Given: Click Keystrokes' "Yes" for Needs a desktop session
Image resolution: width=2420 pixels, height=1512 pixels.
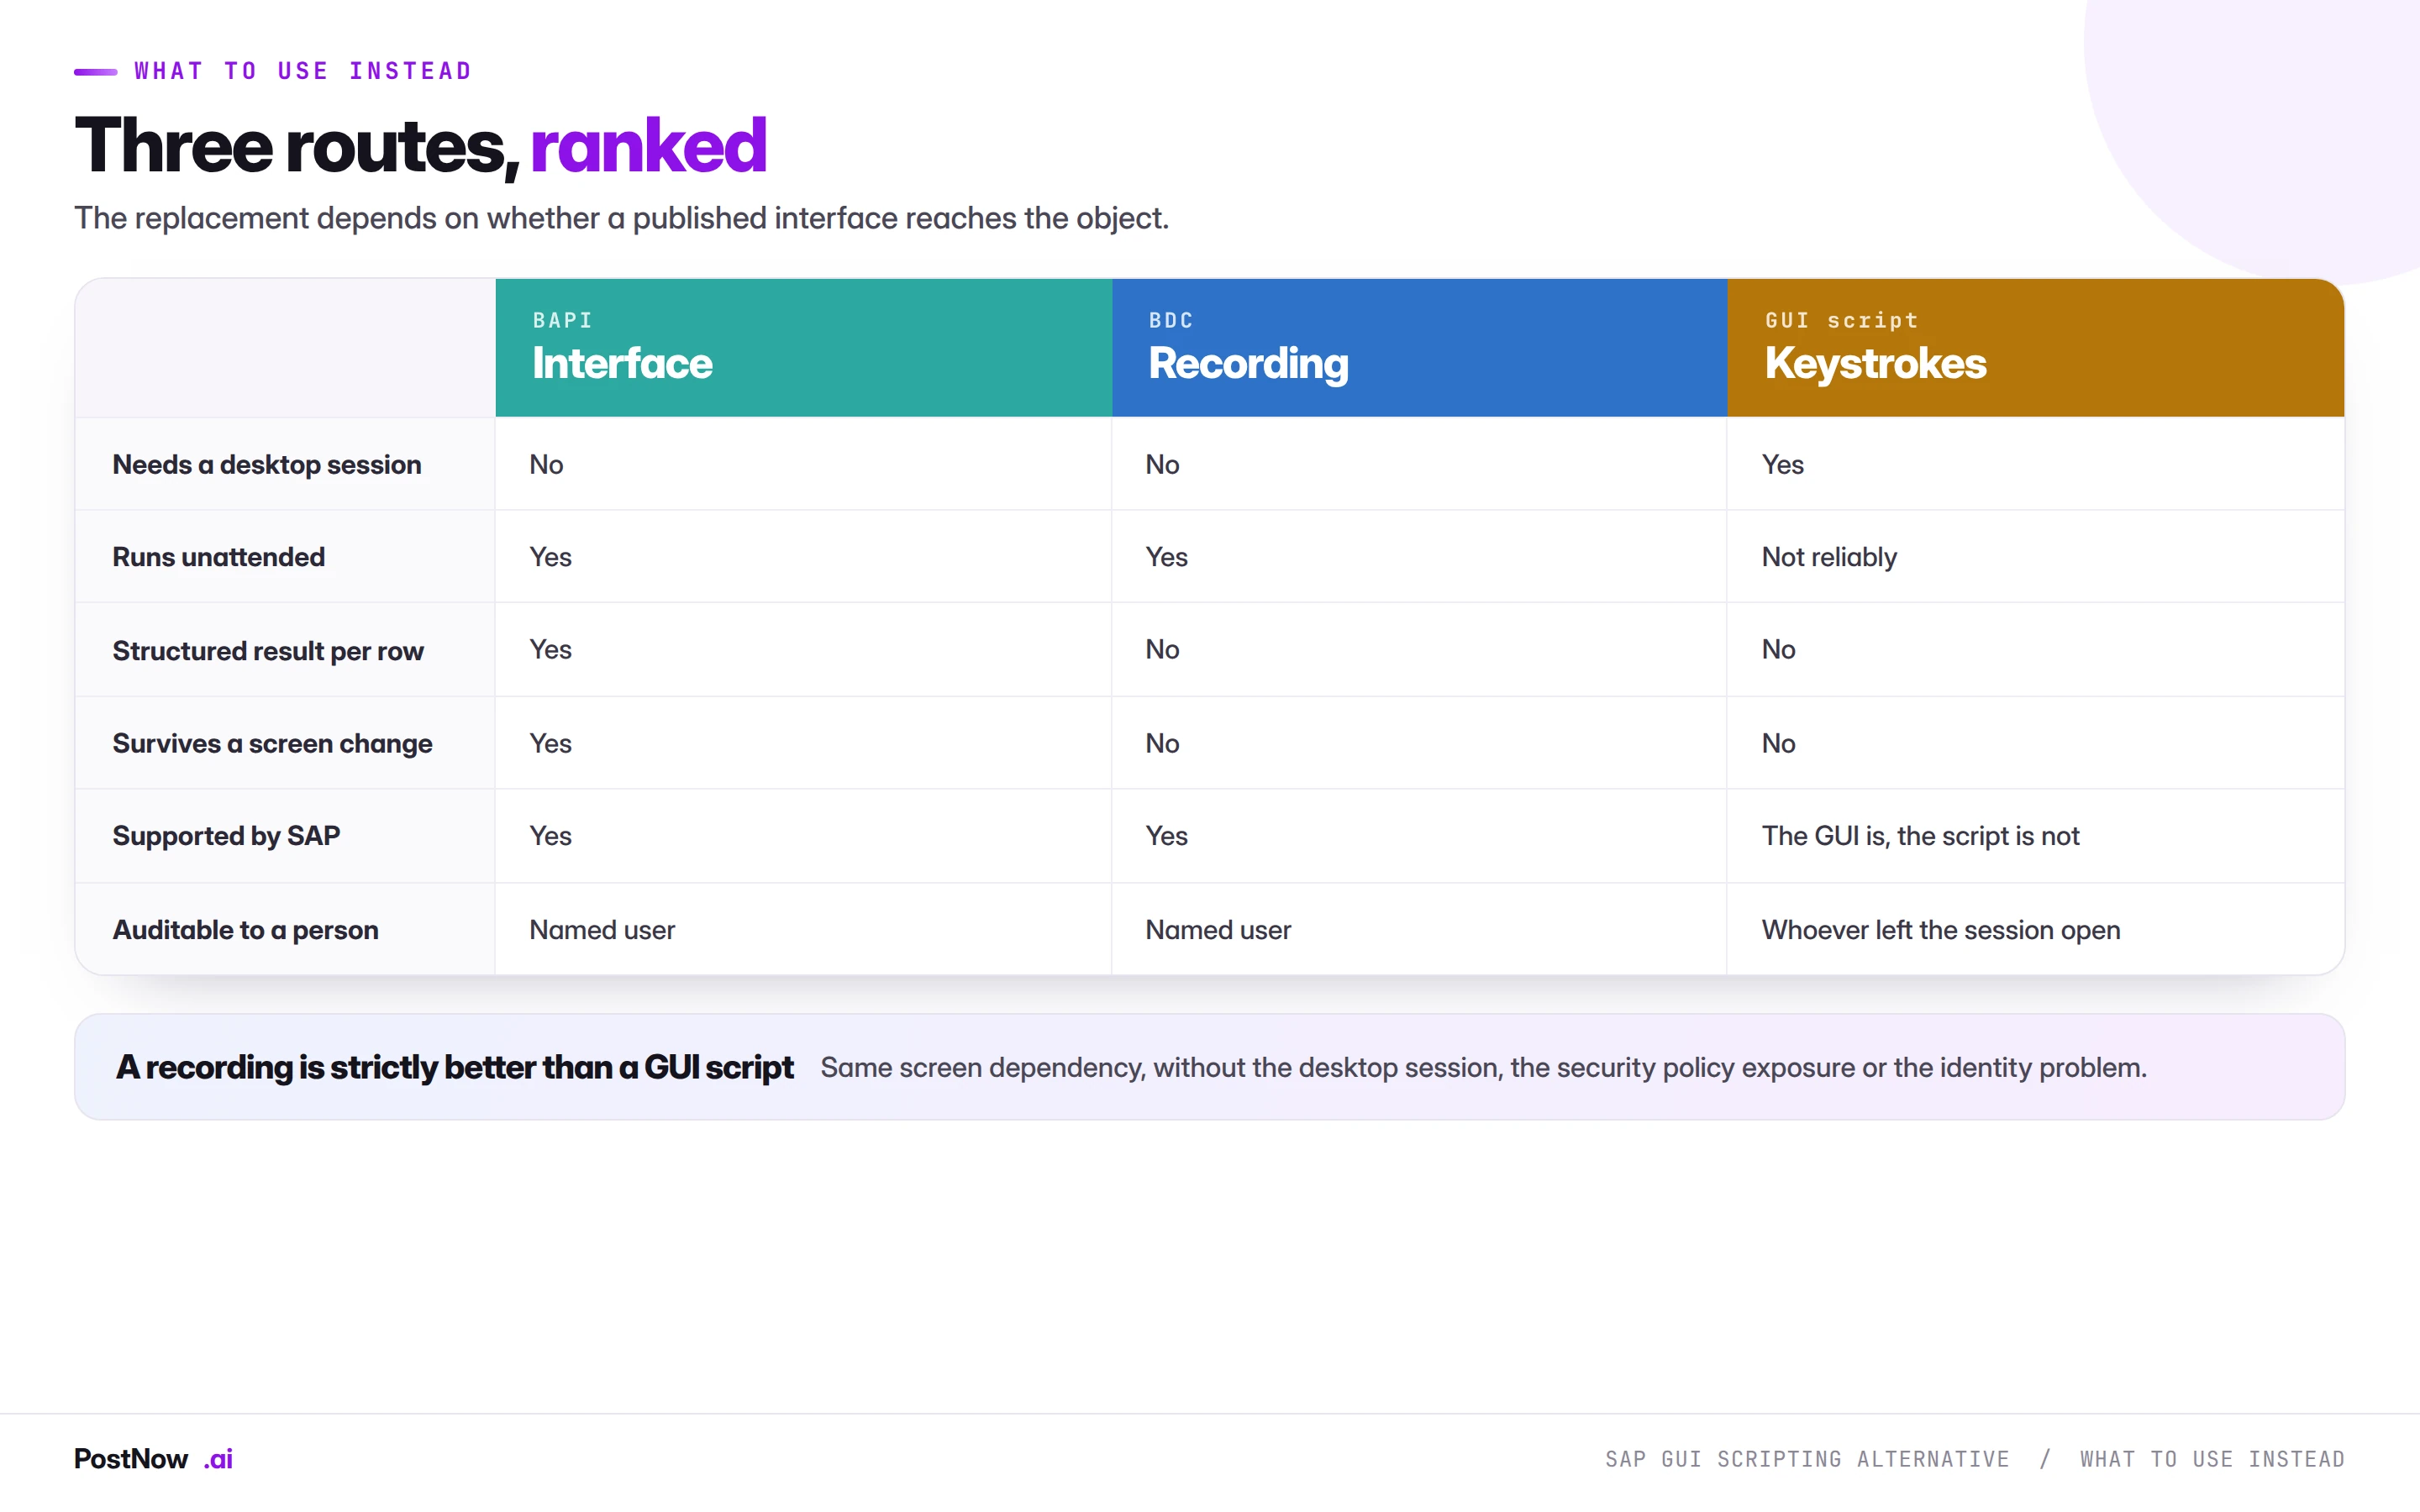Looking at the screenshot, I should tap(1782, 465).
